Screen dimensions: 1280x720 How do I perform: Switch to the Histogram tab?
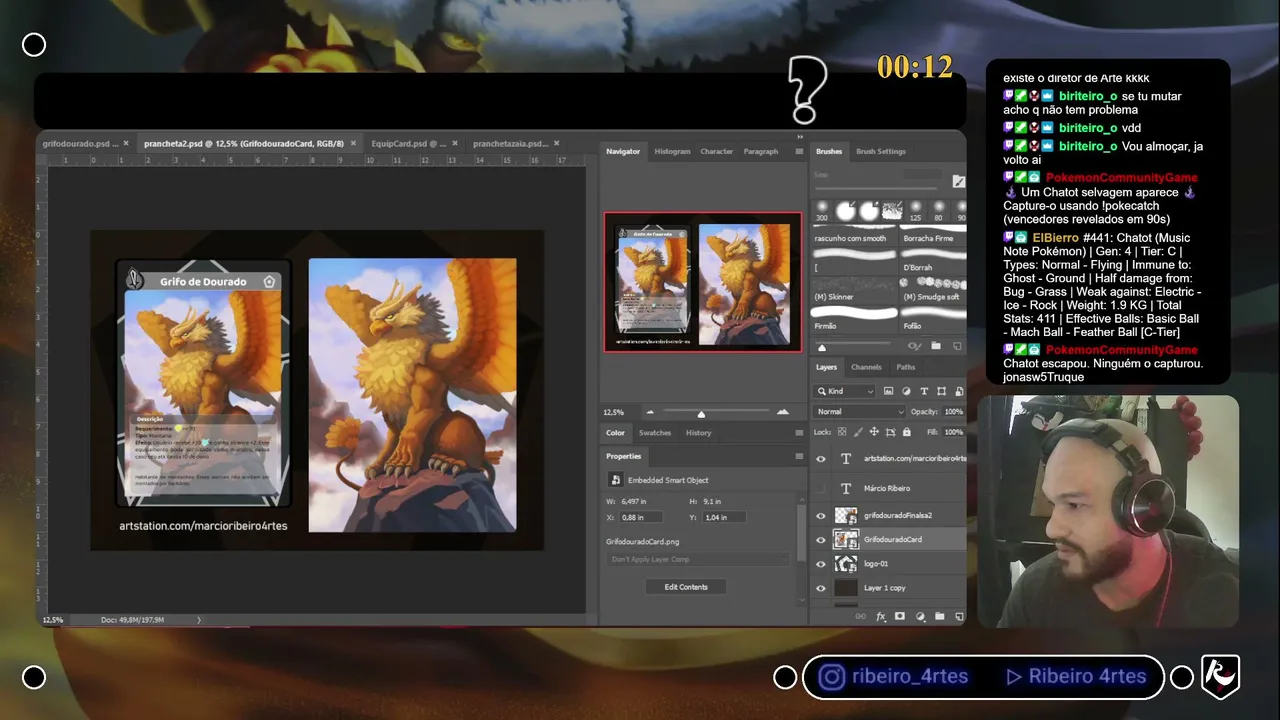[672, 152]
